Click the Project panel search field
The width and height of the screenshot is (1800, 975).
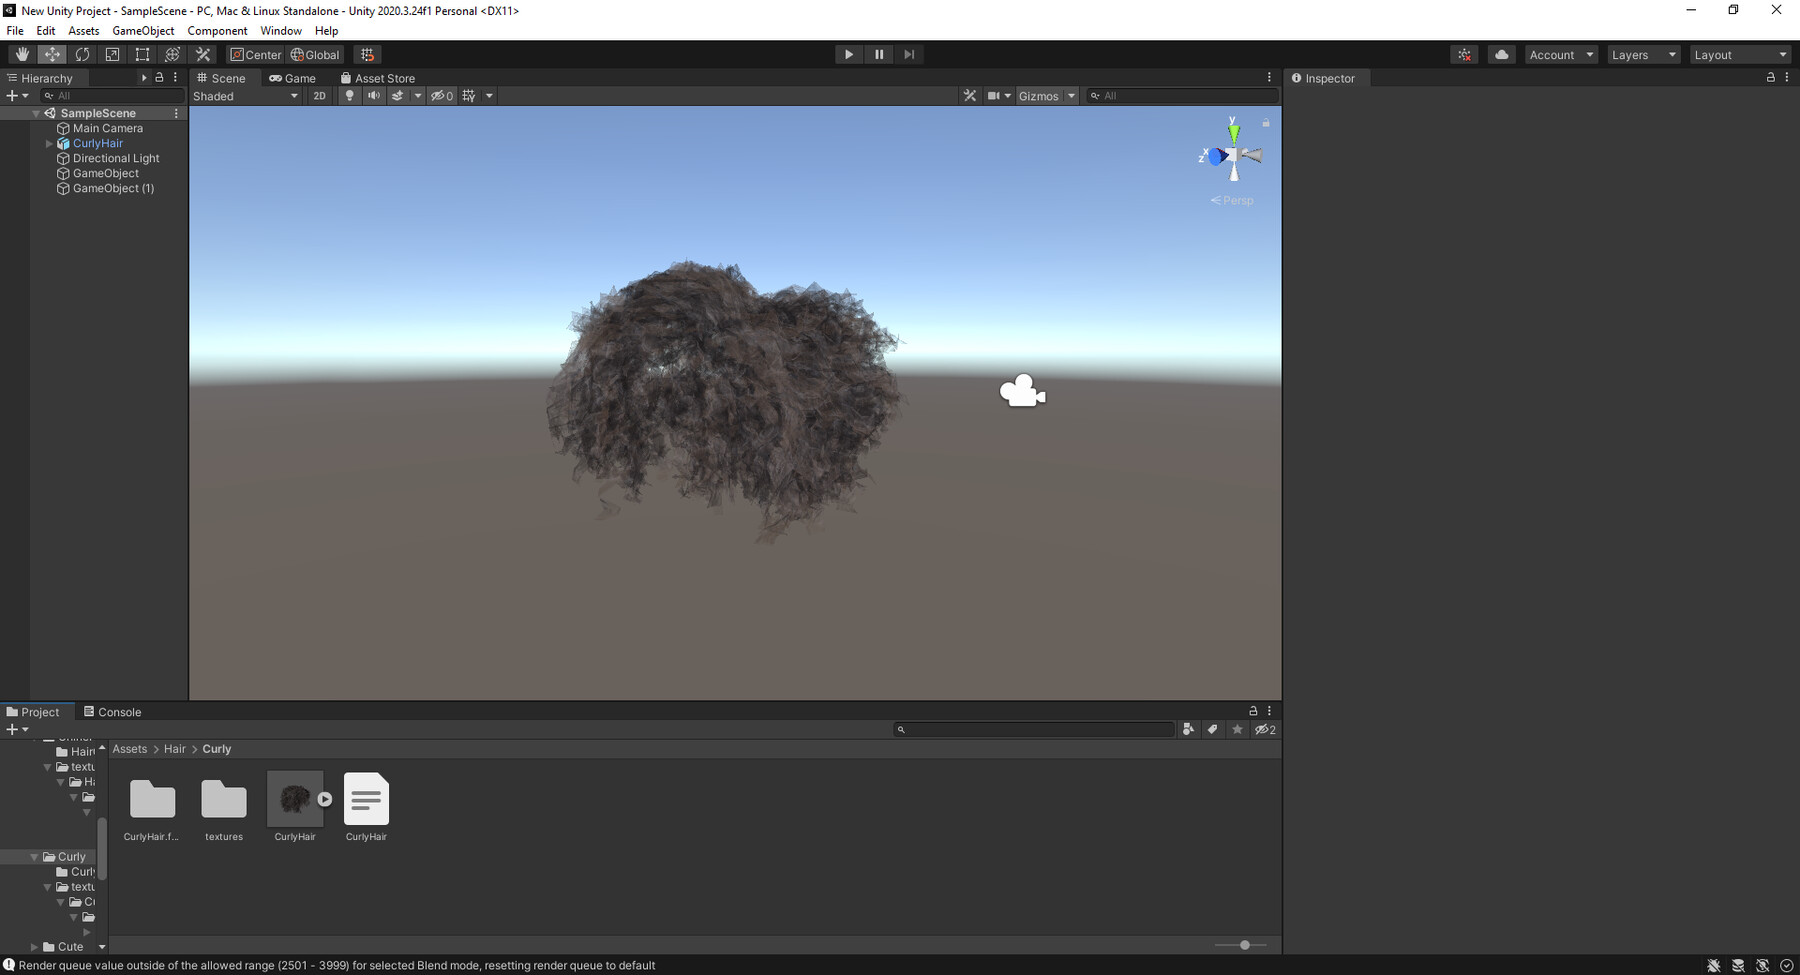coord(1034,730)
